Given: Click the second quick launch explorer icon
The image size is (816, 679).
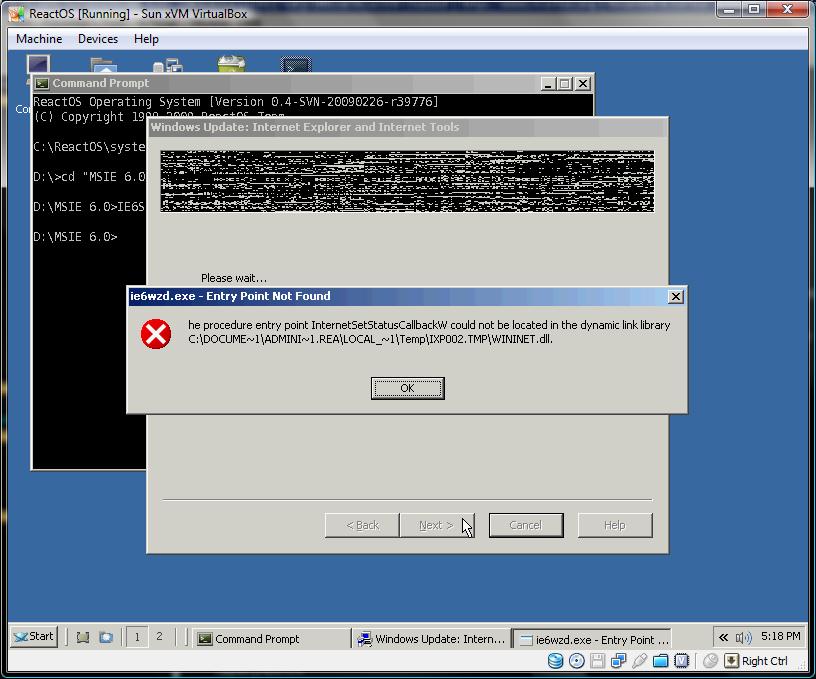Looking at the screenshot, I should (106, 637).
